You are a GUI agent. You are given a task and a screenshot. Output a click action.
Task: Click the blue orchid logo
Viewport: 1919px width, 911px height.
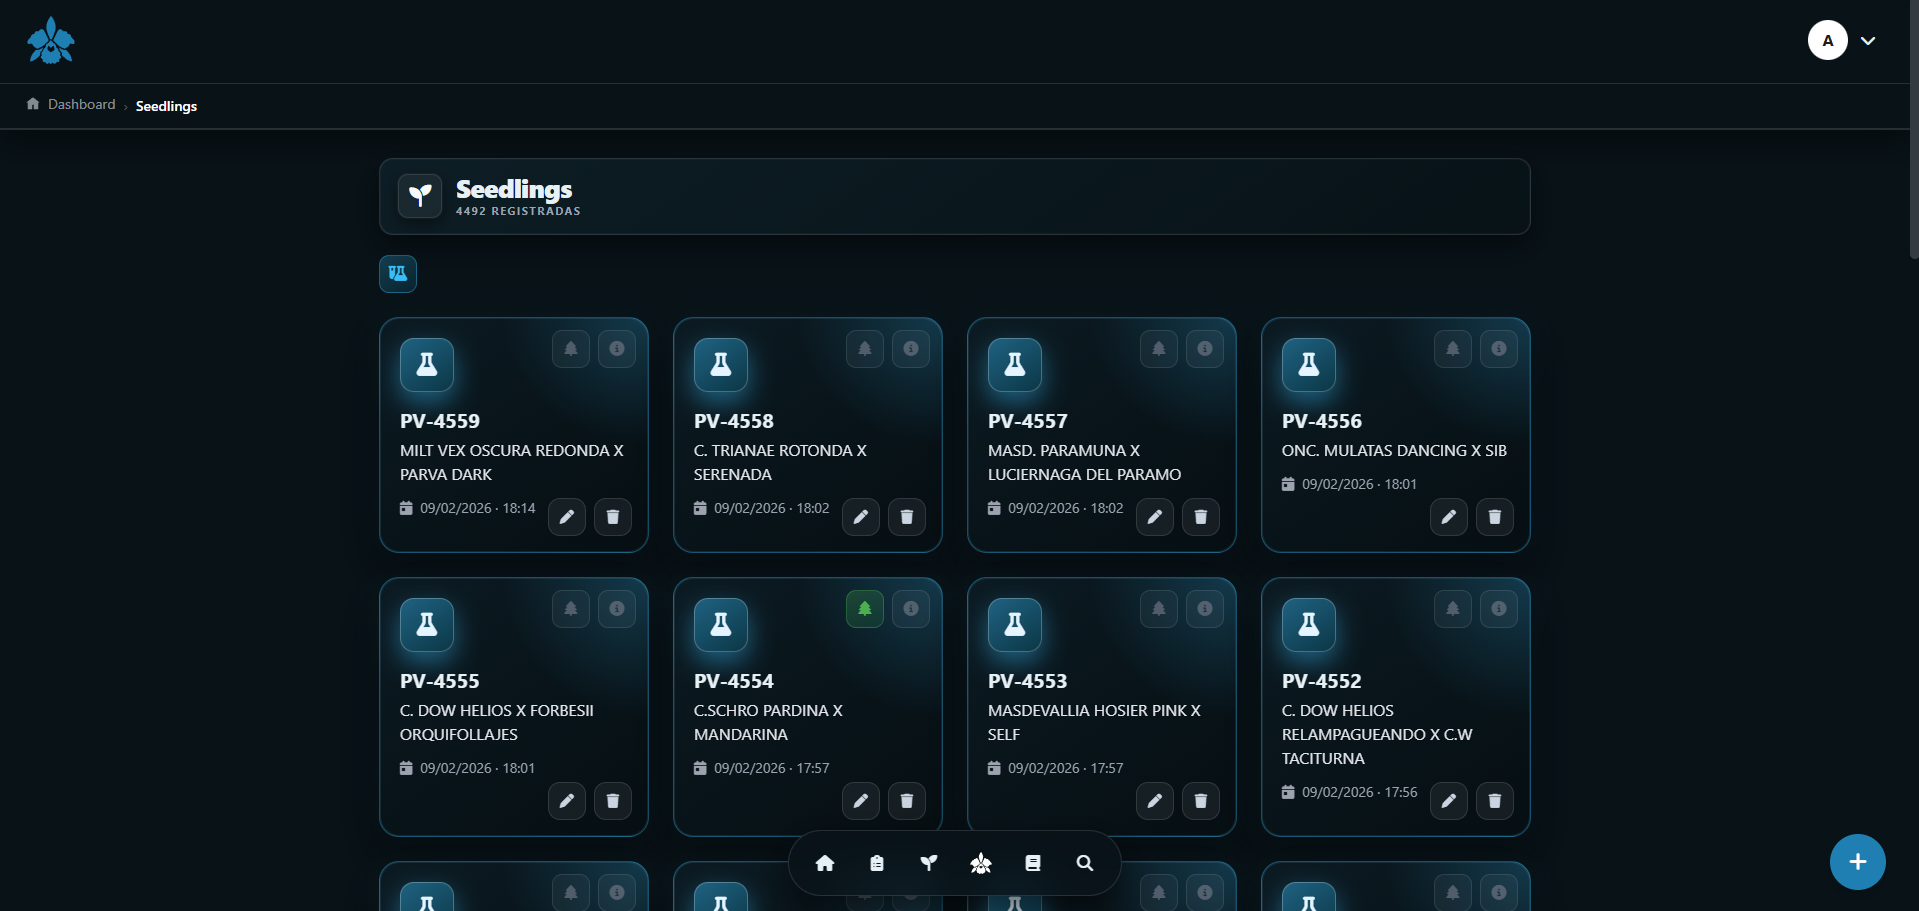coord(51,41)
